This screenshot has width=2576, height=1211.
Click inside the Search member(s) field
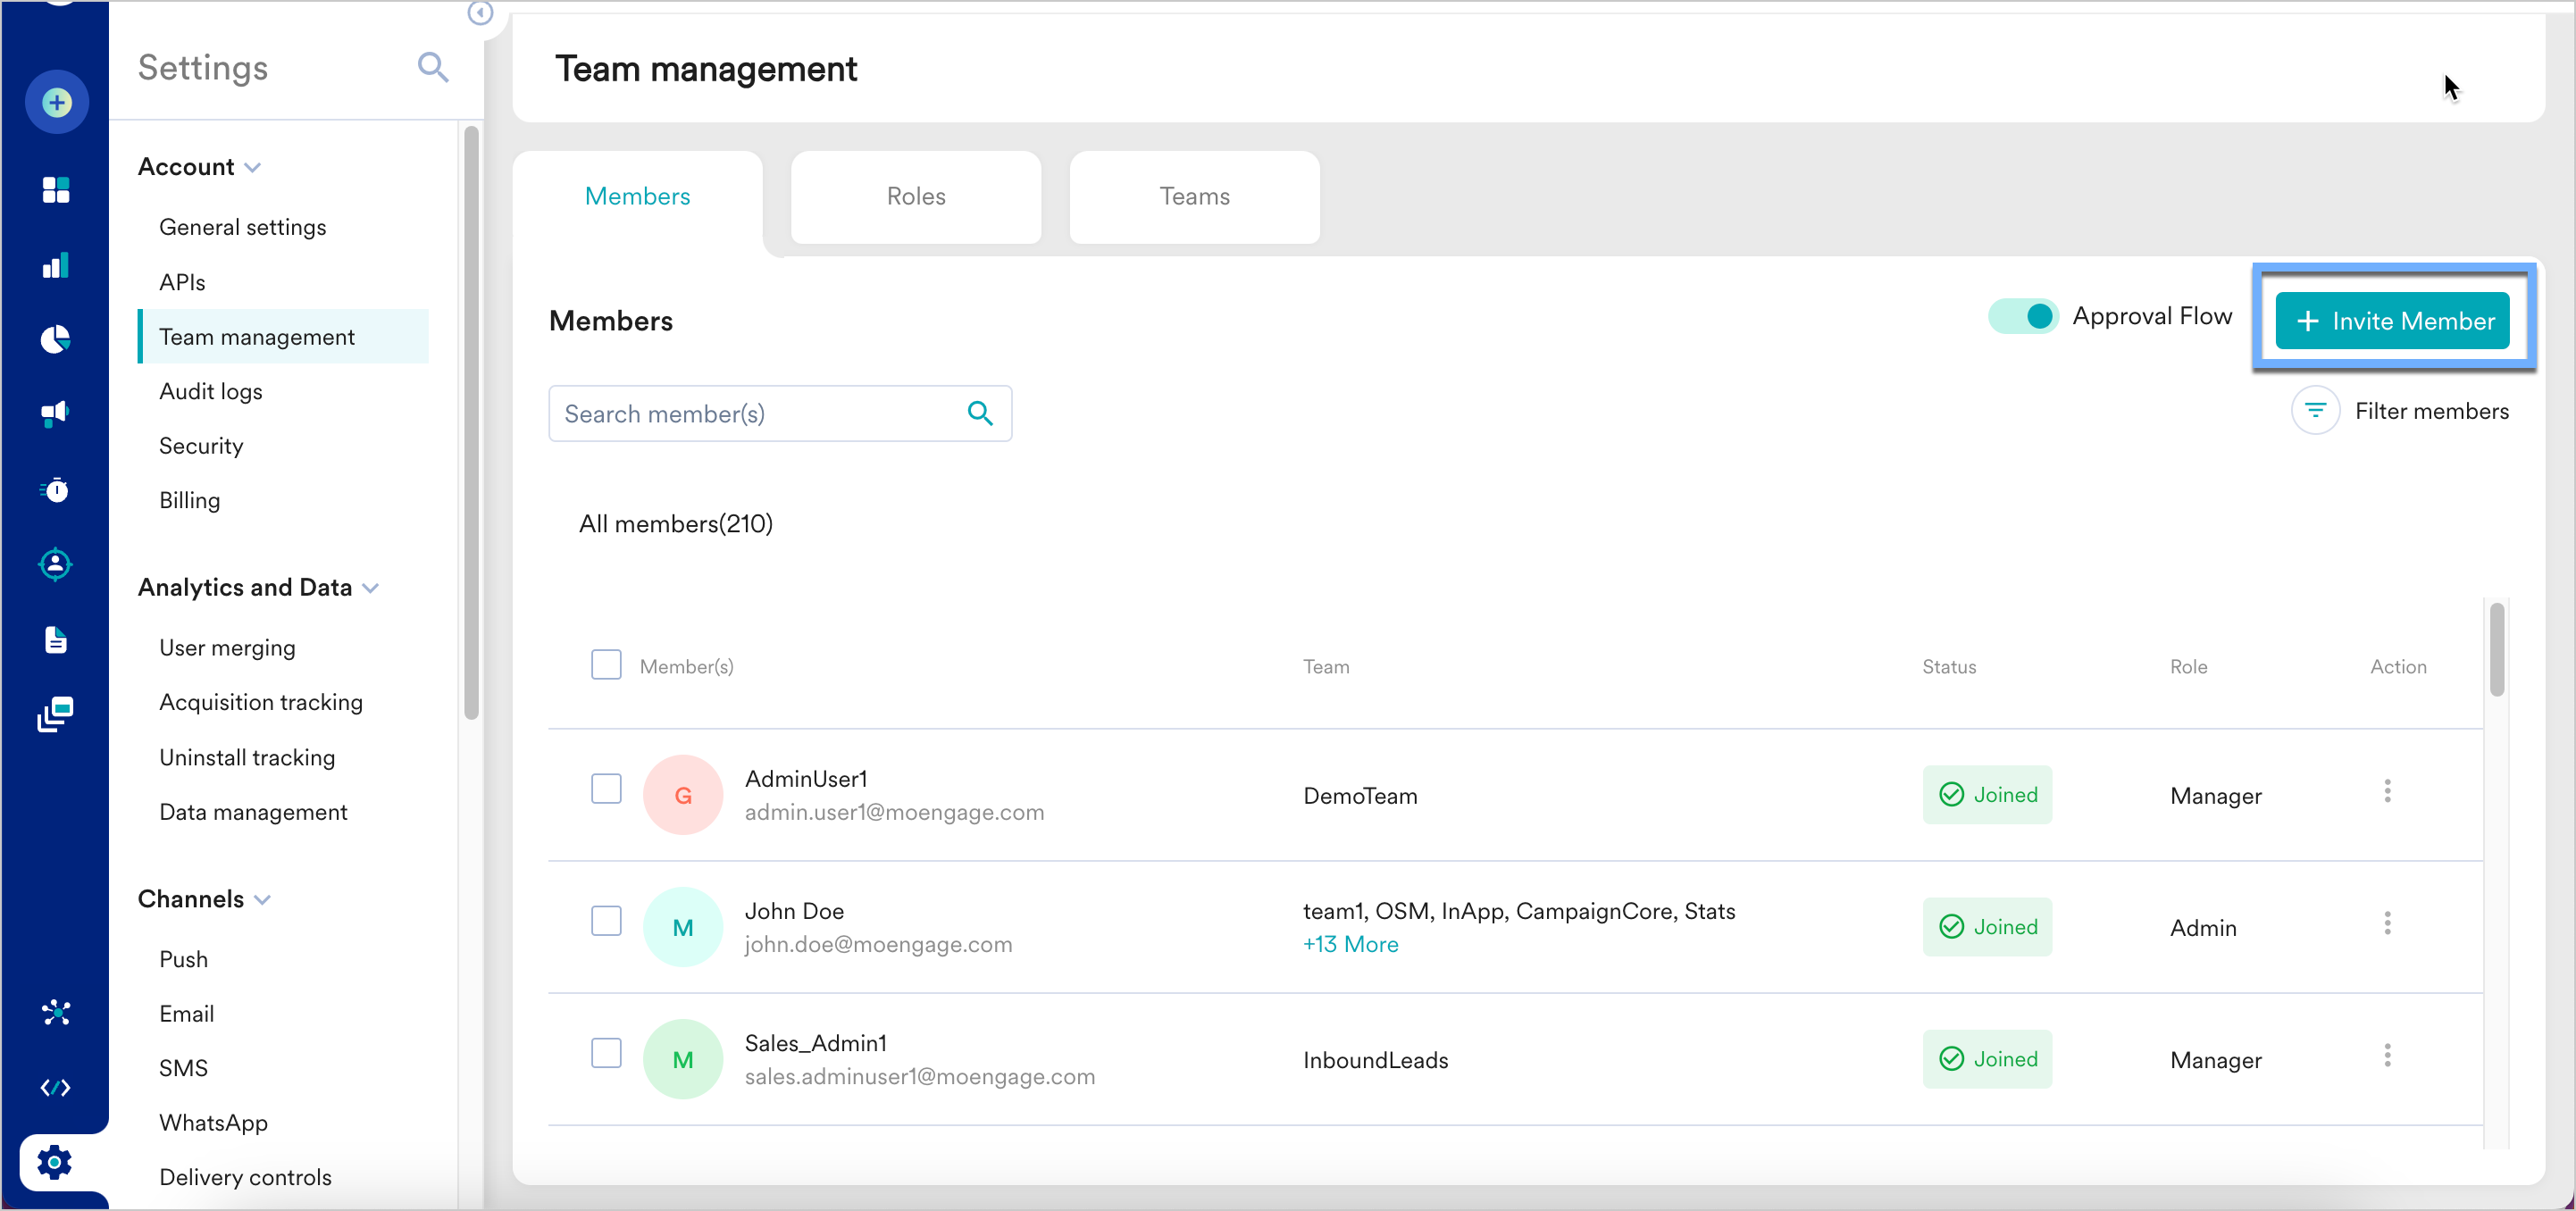click(x=760, y=413)
